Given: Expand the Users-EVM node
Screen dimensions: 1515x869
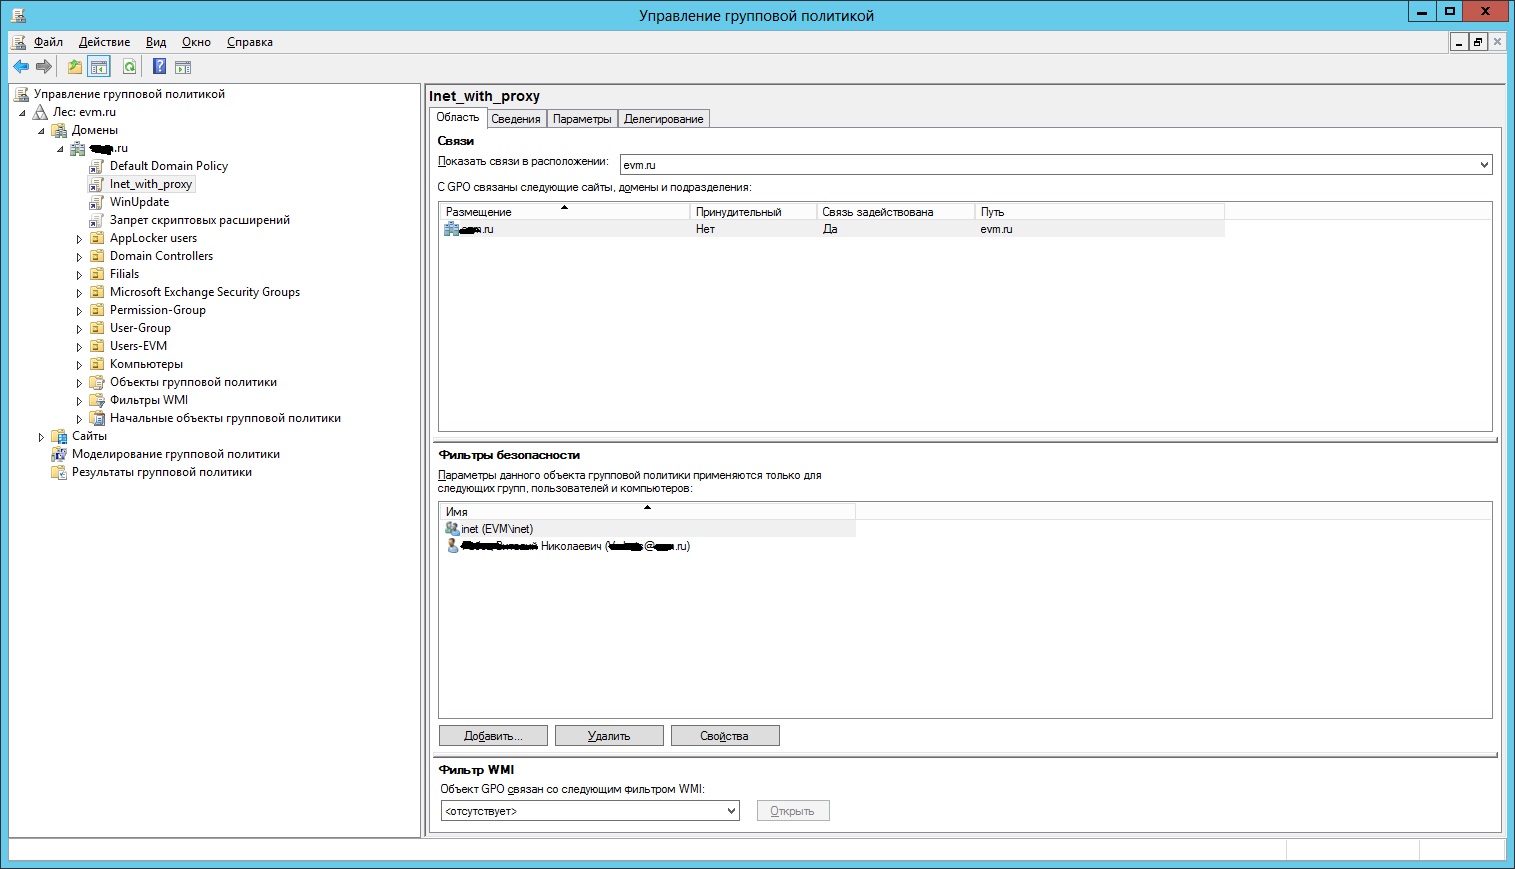Looking at the screenshot, I should 79,347.
